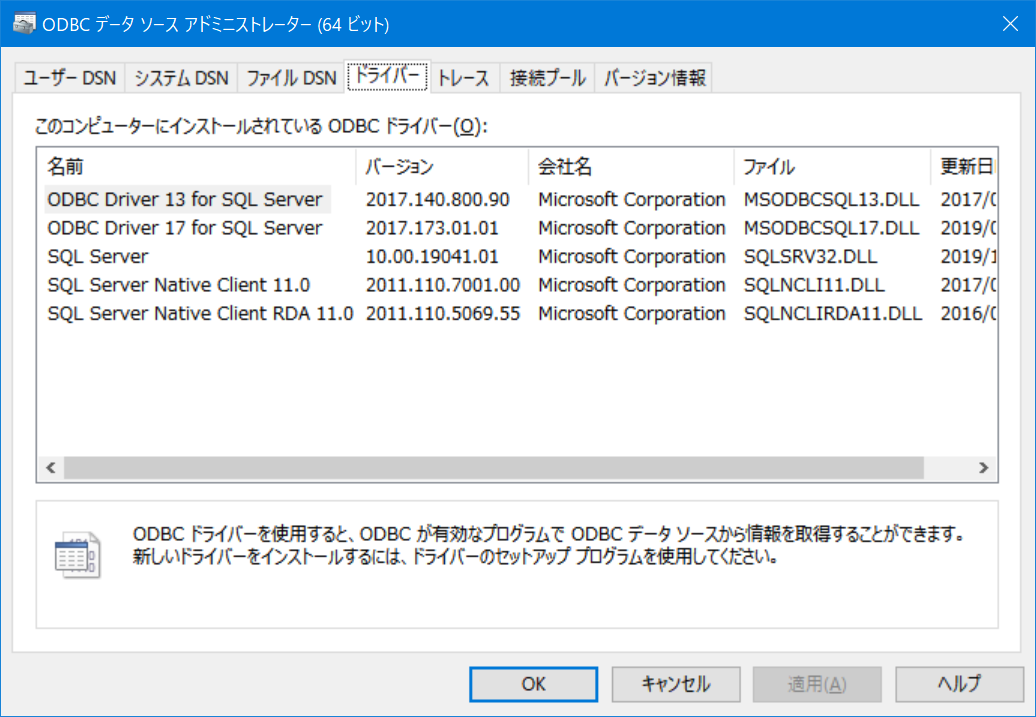Click the left scroll arrow of driver list
Viewport: 1036px width, 717px height.
click(51, 467)
